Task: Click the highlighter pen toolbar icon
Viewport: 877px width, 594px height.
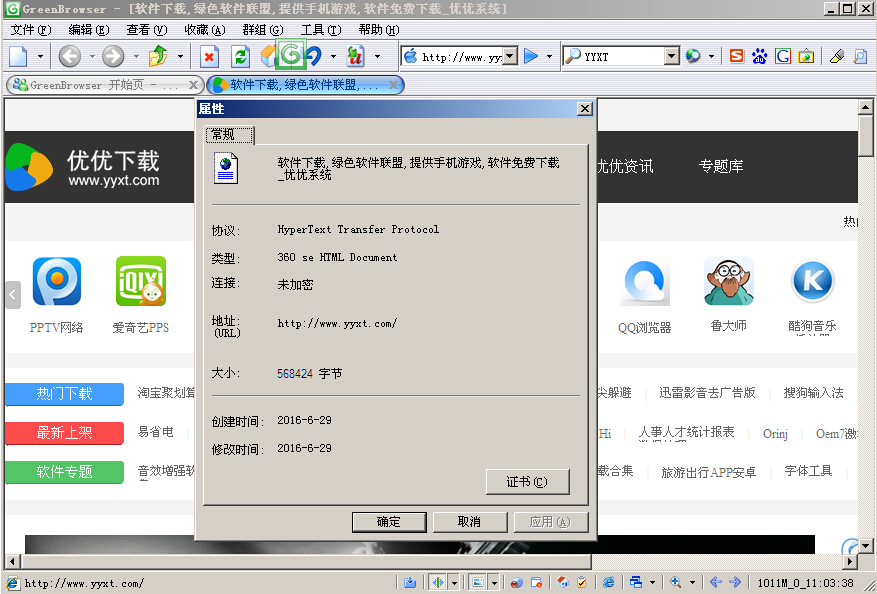Action: [x=837, y=56]
